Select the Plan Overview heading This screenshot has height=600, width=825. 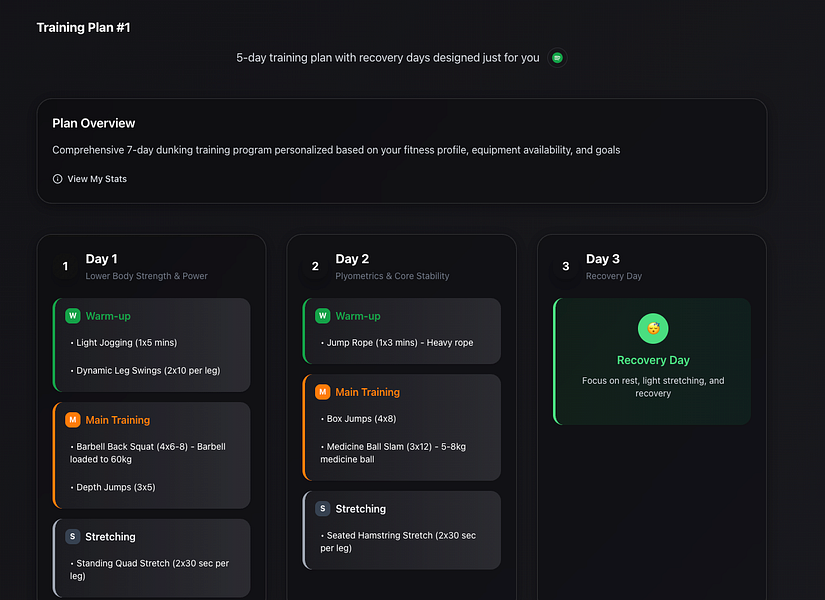[x=94, y=123]
